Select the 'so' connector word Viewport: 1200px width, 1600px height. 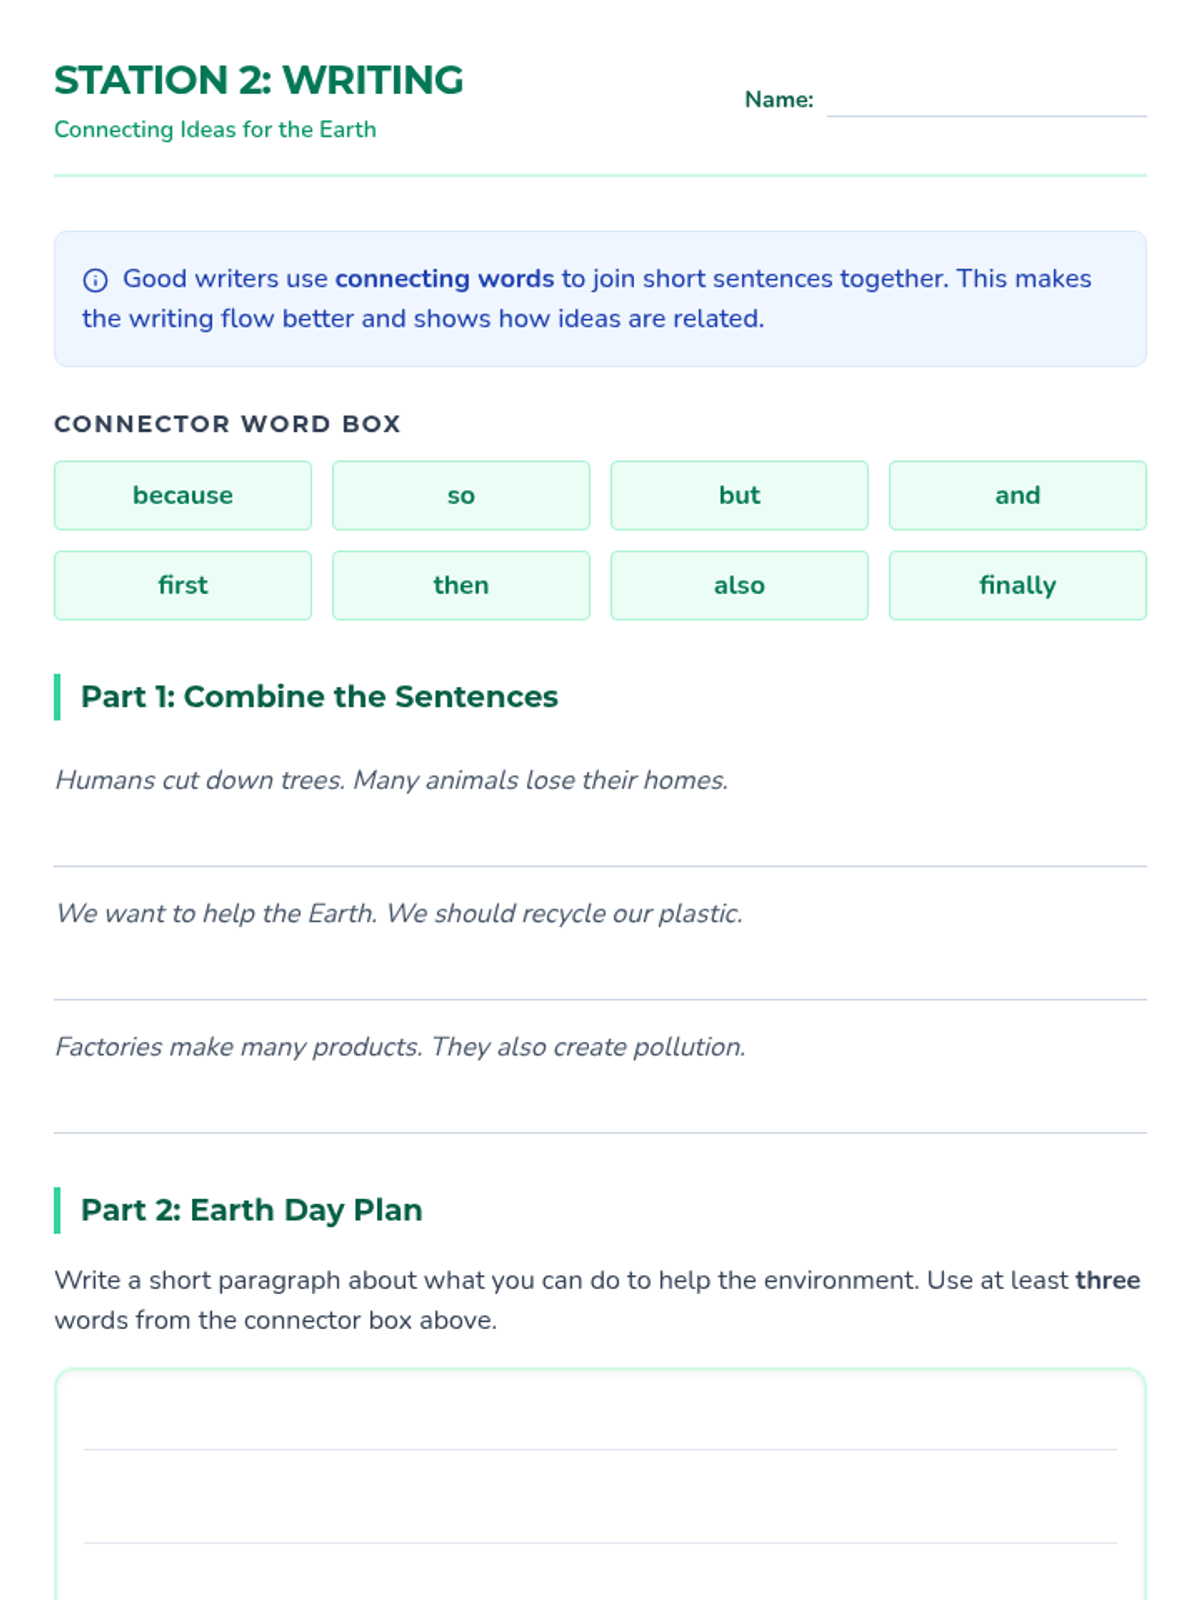click(461, 495)
